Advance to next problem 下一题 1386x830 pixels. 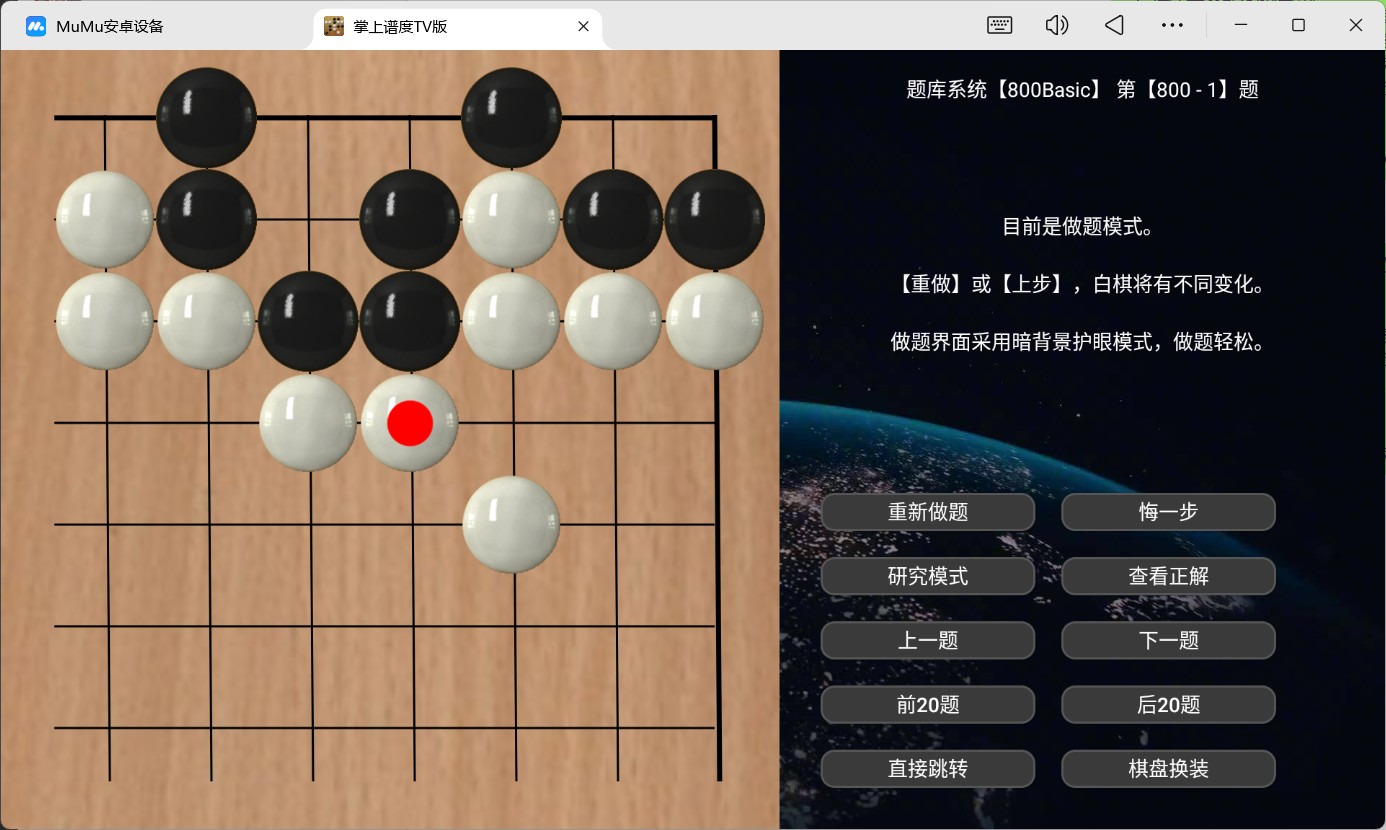[1168, 640]
